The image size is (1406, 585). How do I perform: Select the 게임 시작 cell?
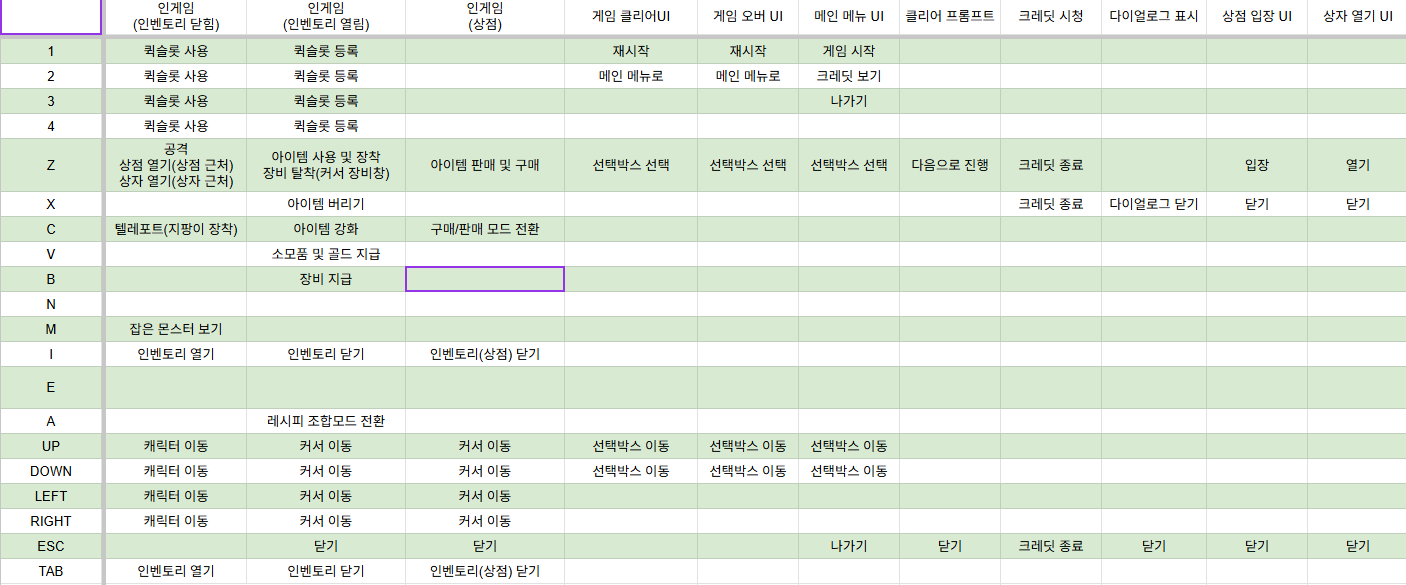pyautogui.click(x=849, y=51)
